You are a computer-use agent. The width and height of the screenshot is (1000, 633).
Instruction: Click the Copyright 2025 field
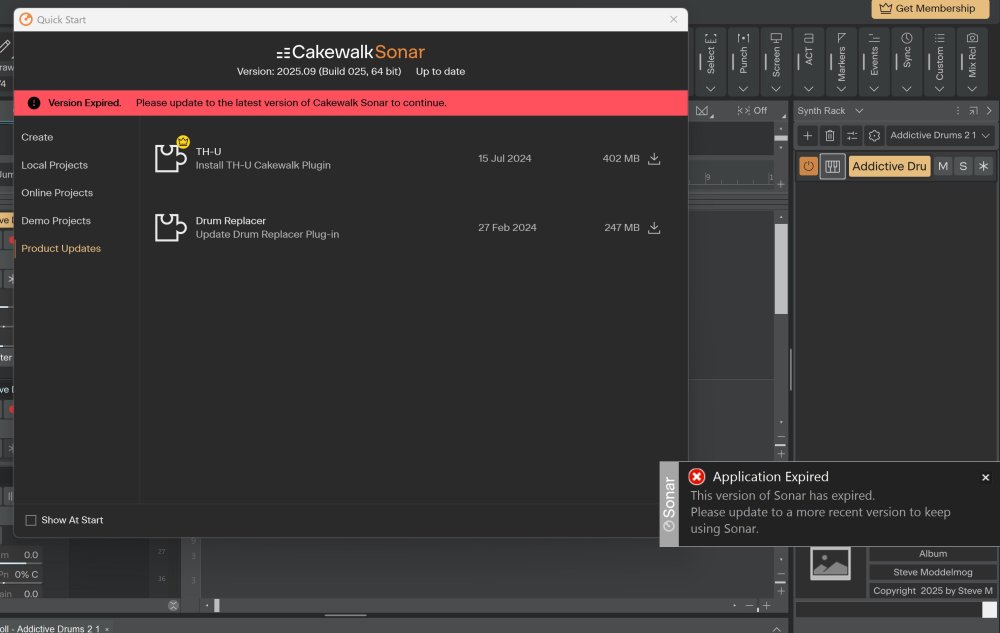point(932,591)
